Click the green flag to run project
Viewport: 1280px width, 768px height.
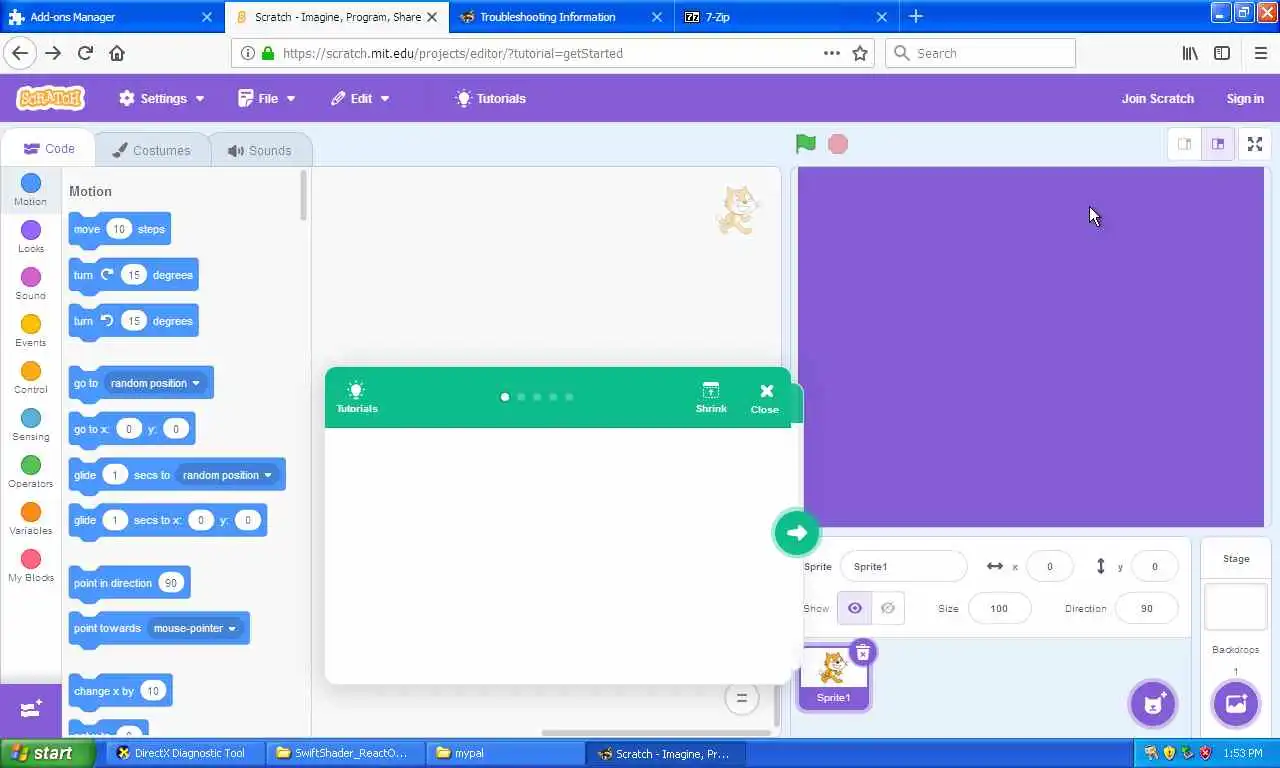[x=805, y=144]
